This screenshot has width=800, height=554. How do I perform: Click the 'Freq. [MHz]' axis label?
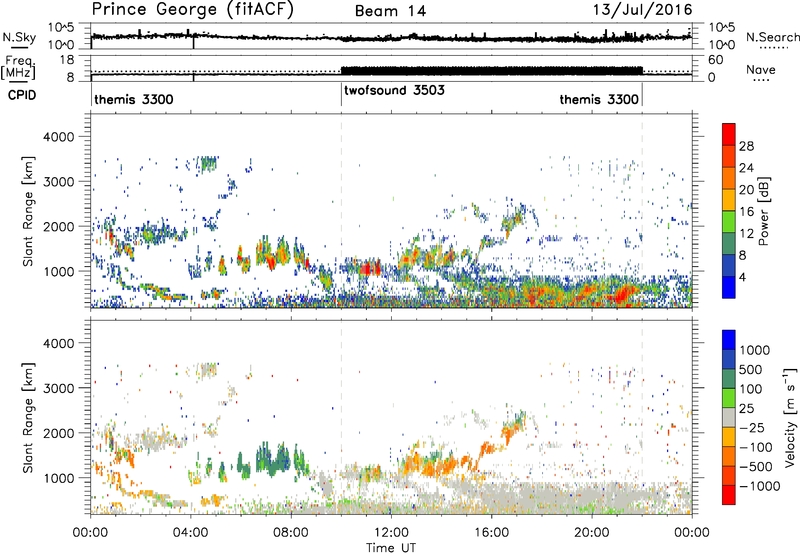coord(18,68)
